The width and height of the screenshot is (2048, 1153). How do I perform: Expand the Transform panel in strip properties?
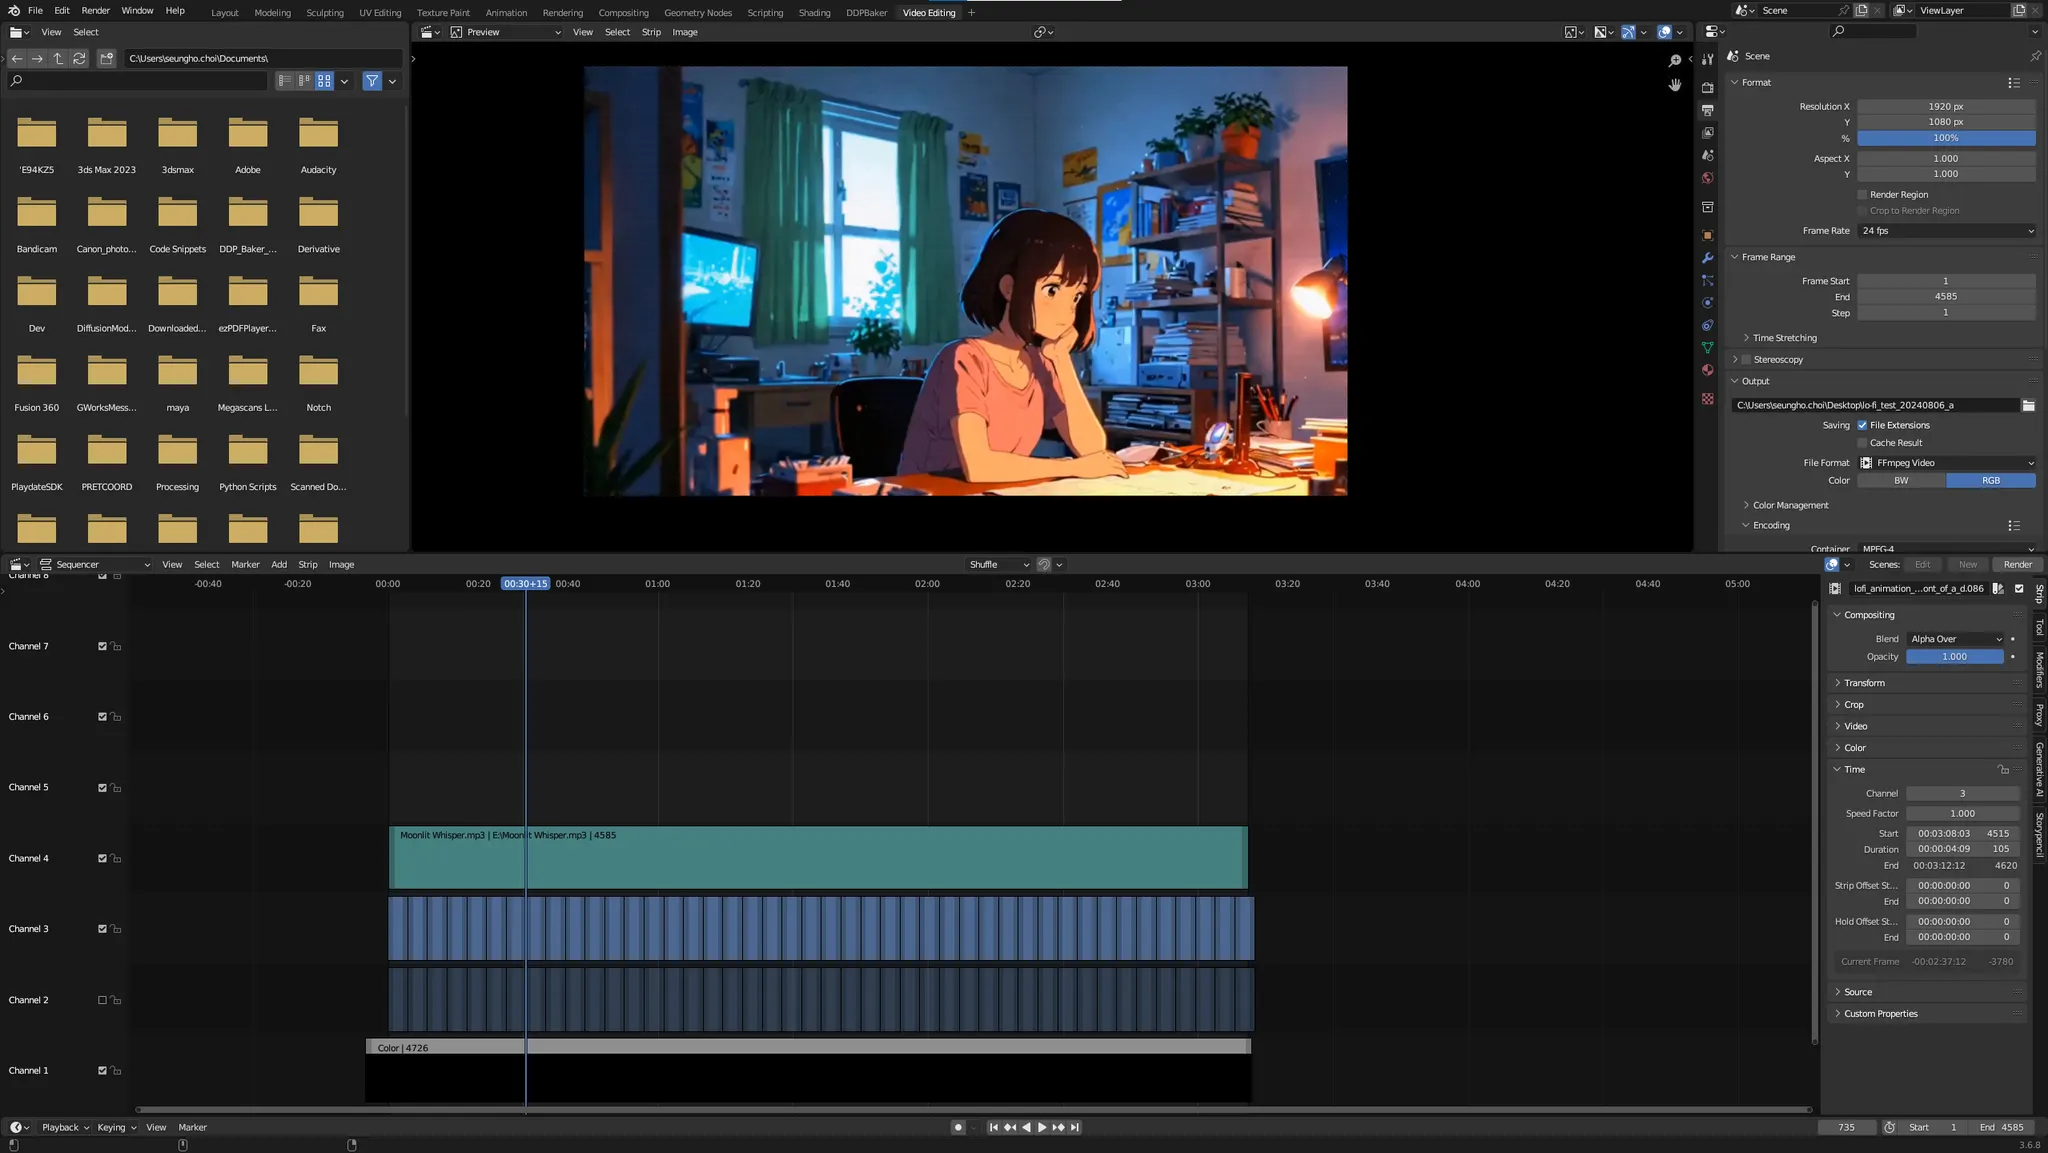pyautogui.click(x=1864, y=683)
